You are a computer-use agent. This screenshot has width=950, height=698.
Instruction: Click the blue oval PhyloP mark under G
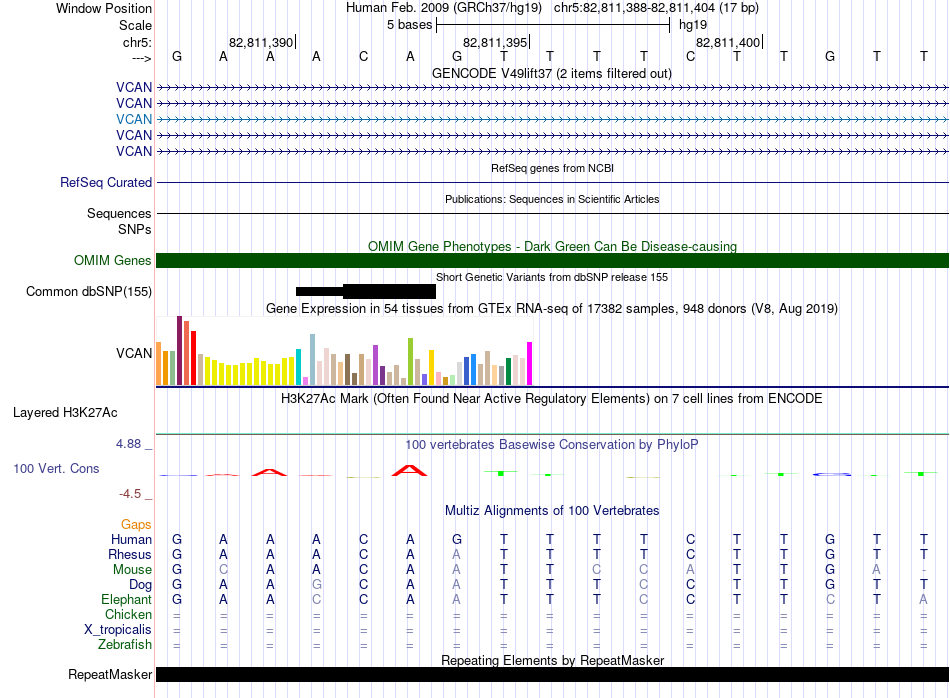coord(832,474)
